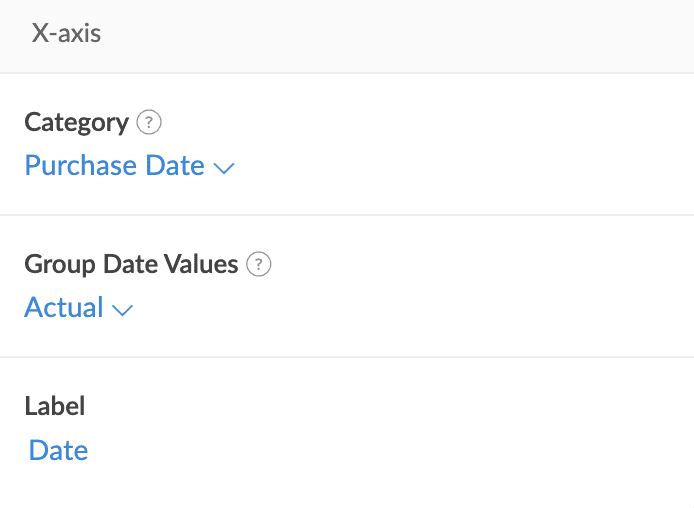Select the X-axis section header
Viewport: 694px width, 508px height.
coord(66,34)
